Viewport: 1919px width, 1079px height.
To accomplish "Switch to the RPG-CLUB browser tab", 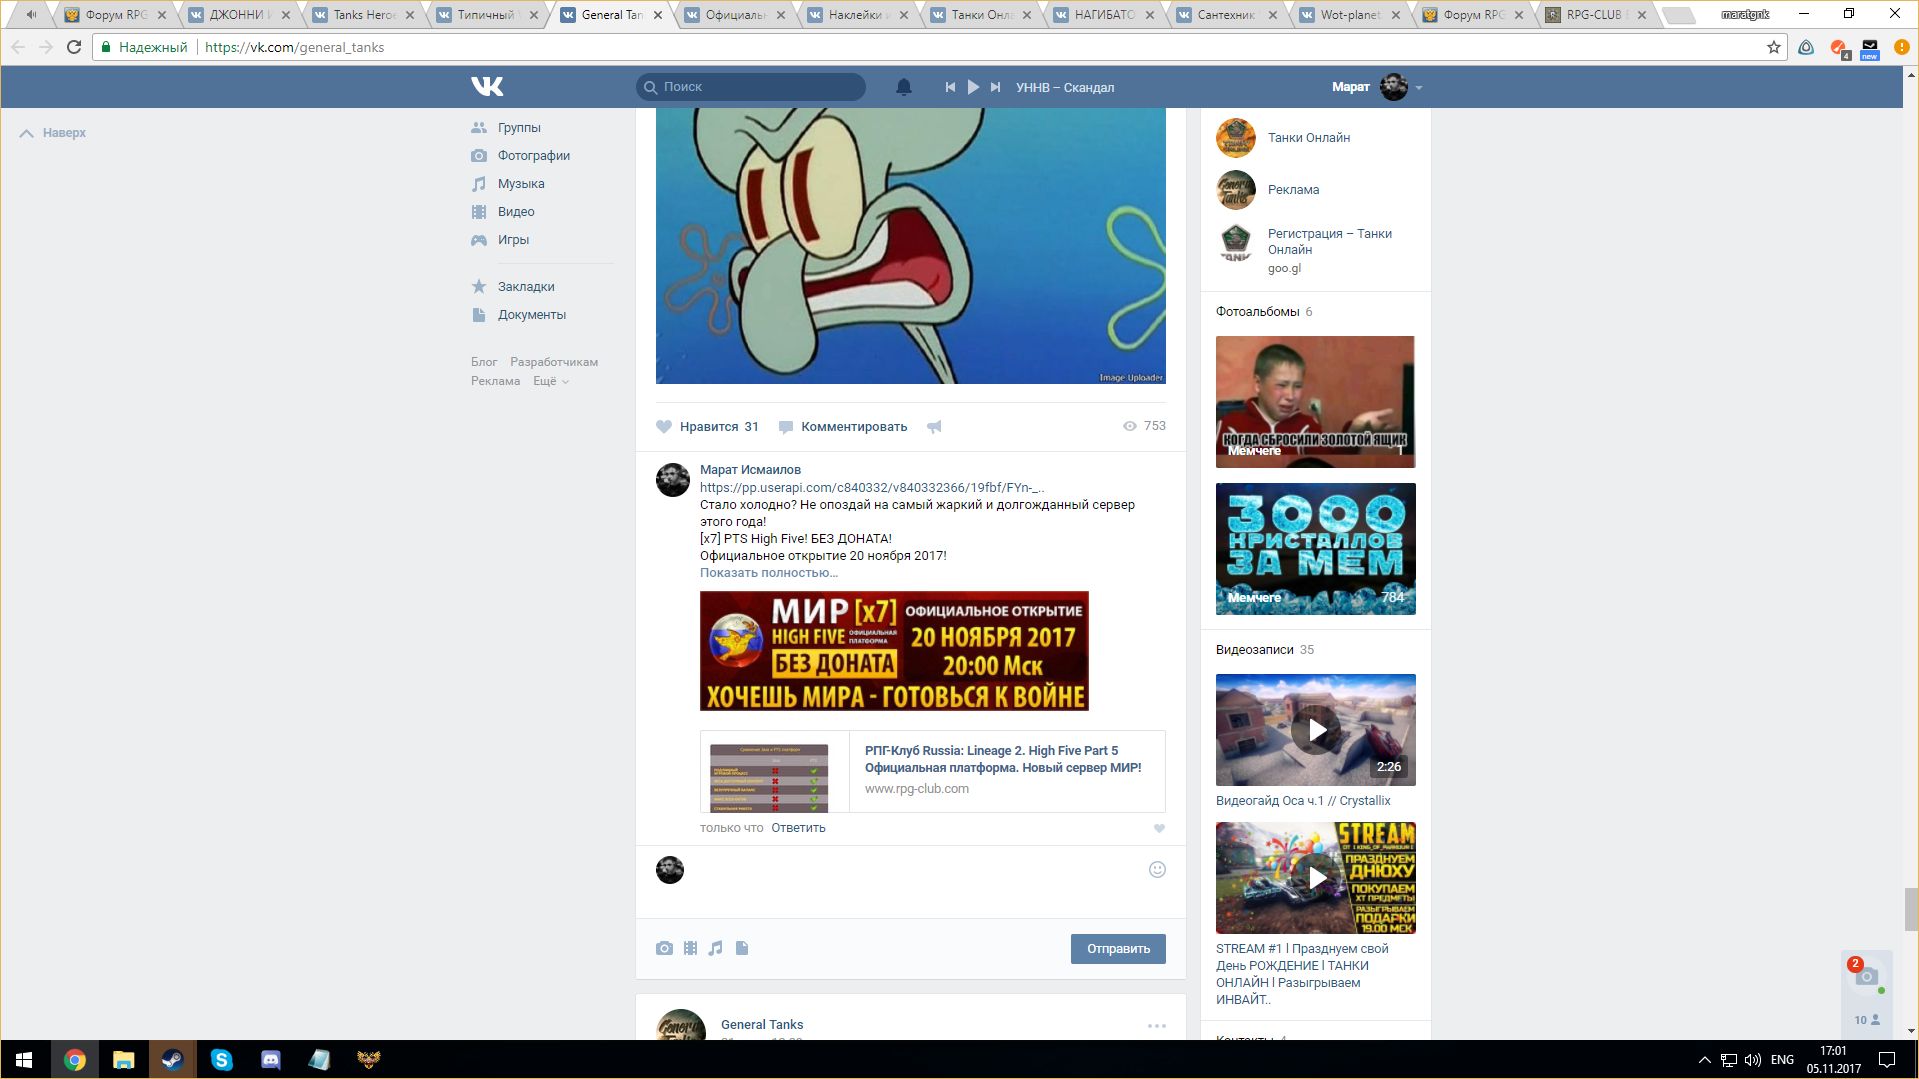I will [x=1595, y=15].
